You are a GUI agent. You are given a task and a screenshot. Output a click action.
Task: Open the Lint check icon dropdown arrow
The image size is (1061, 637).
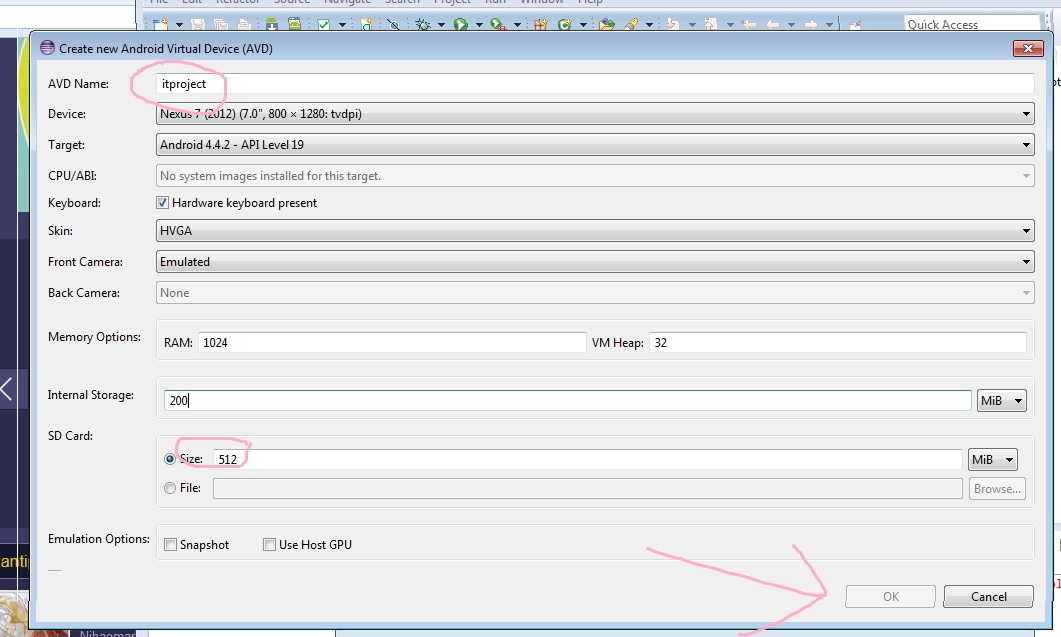coord(342,24)
